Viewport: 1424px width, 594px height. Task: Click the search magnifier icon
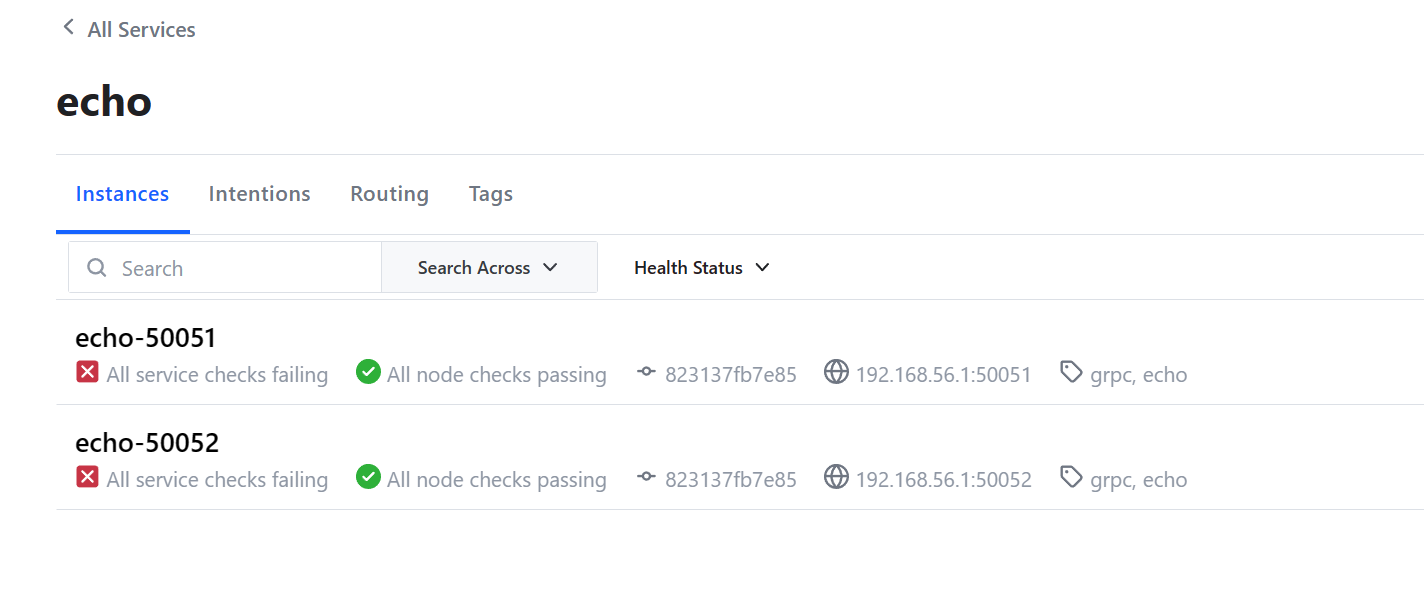[97, 268]
